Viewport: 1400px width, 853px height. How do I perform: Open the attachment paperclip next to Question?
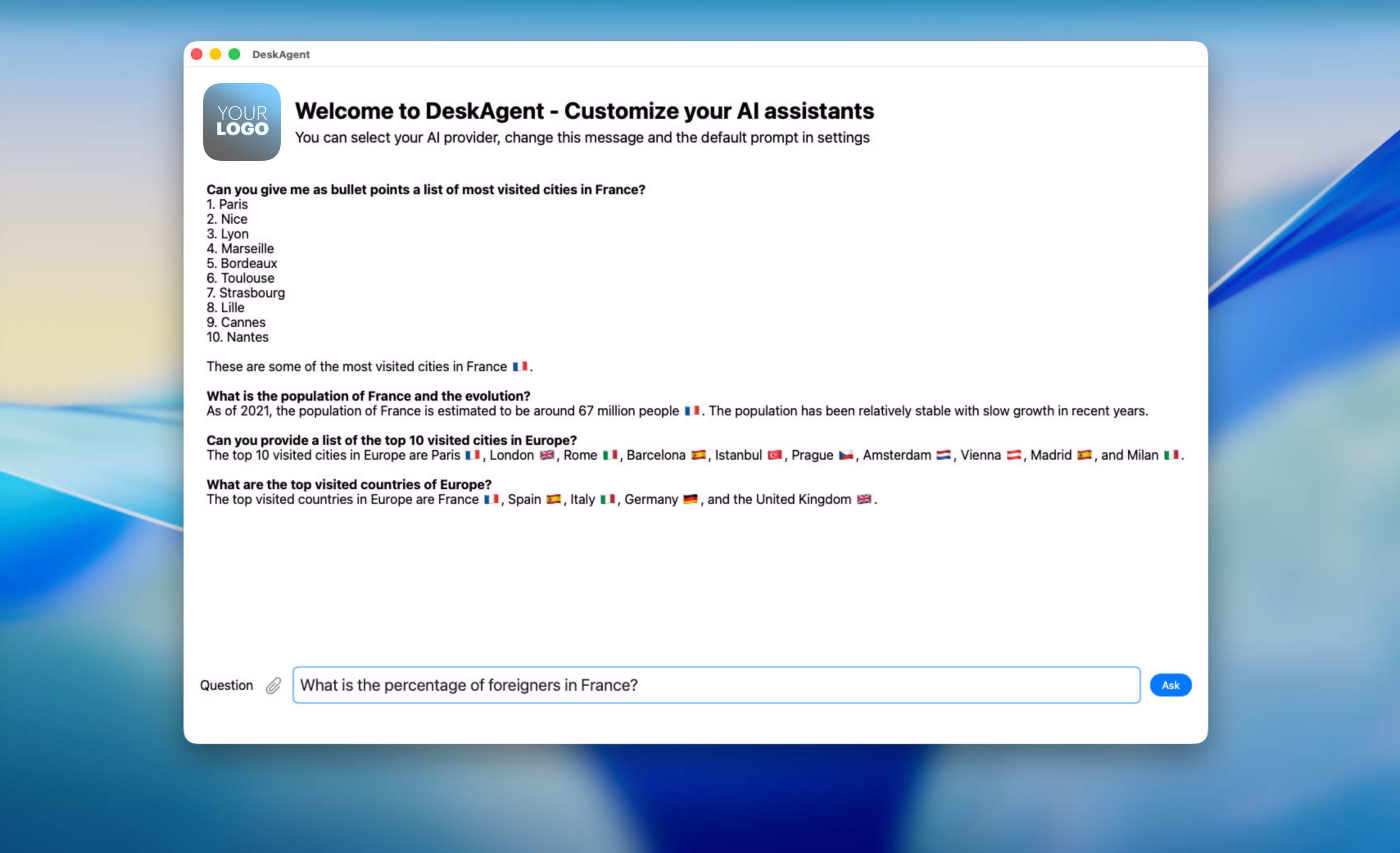tap(272, 685)
